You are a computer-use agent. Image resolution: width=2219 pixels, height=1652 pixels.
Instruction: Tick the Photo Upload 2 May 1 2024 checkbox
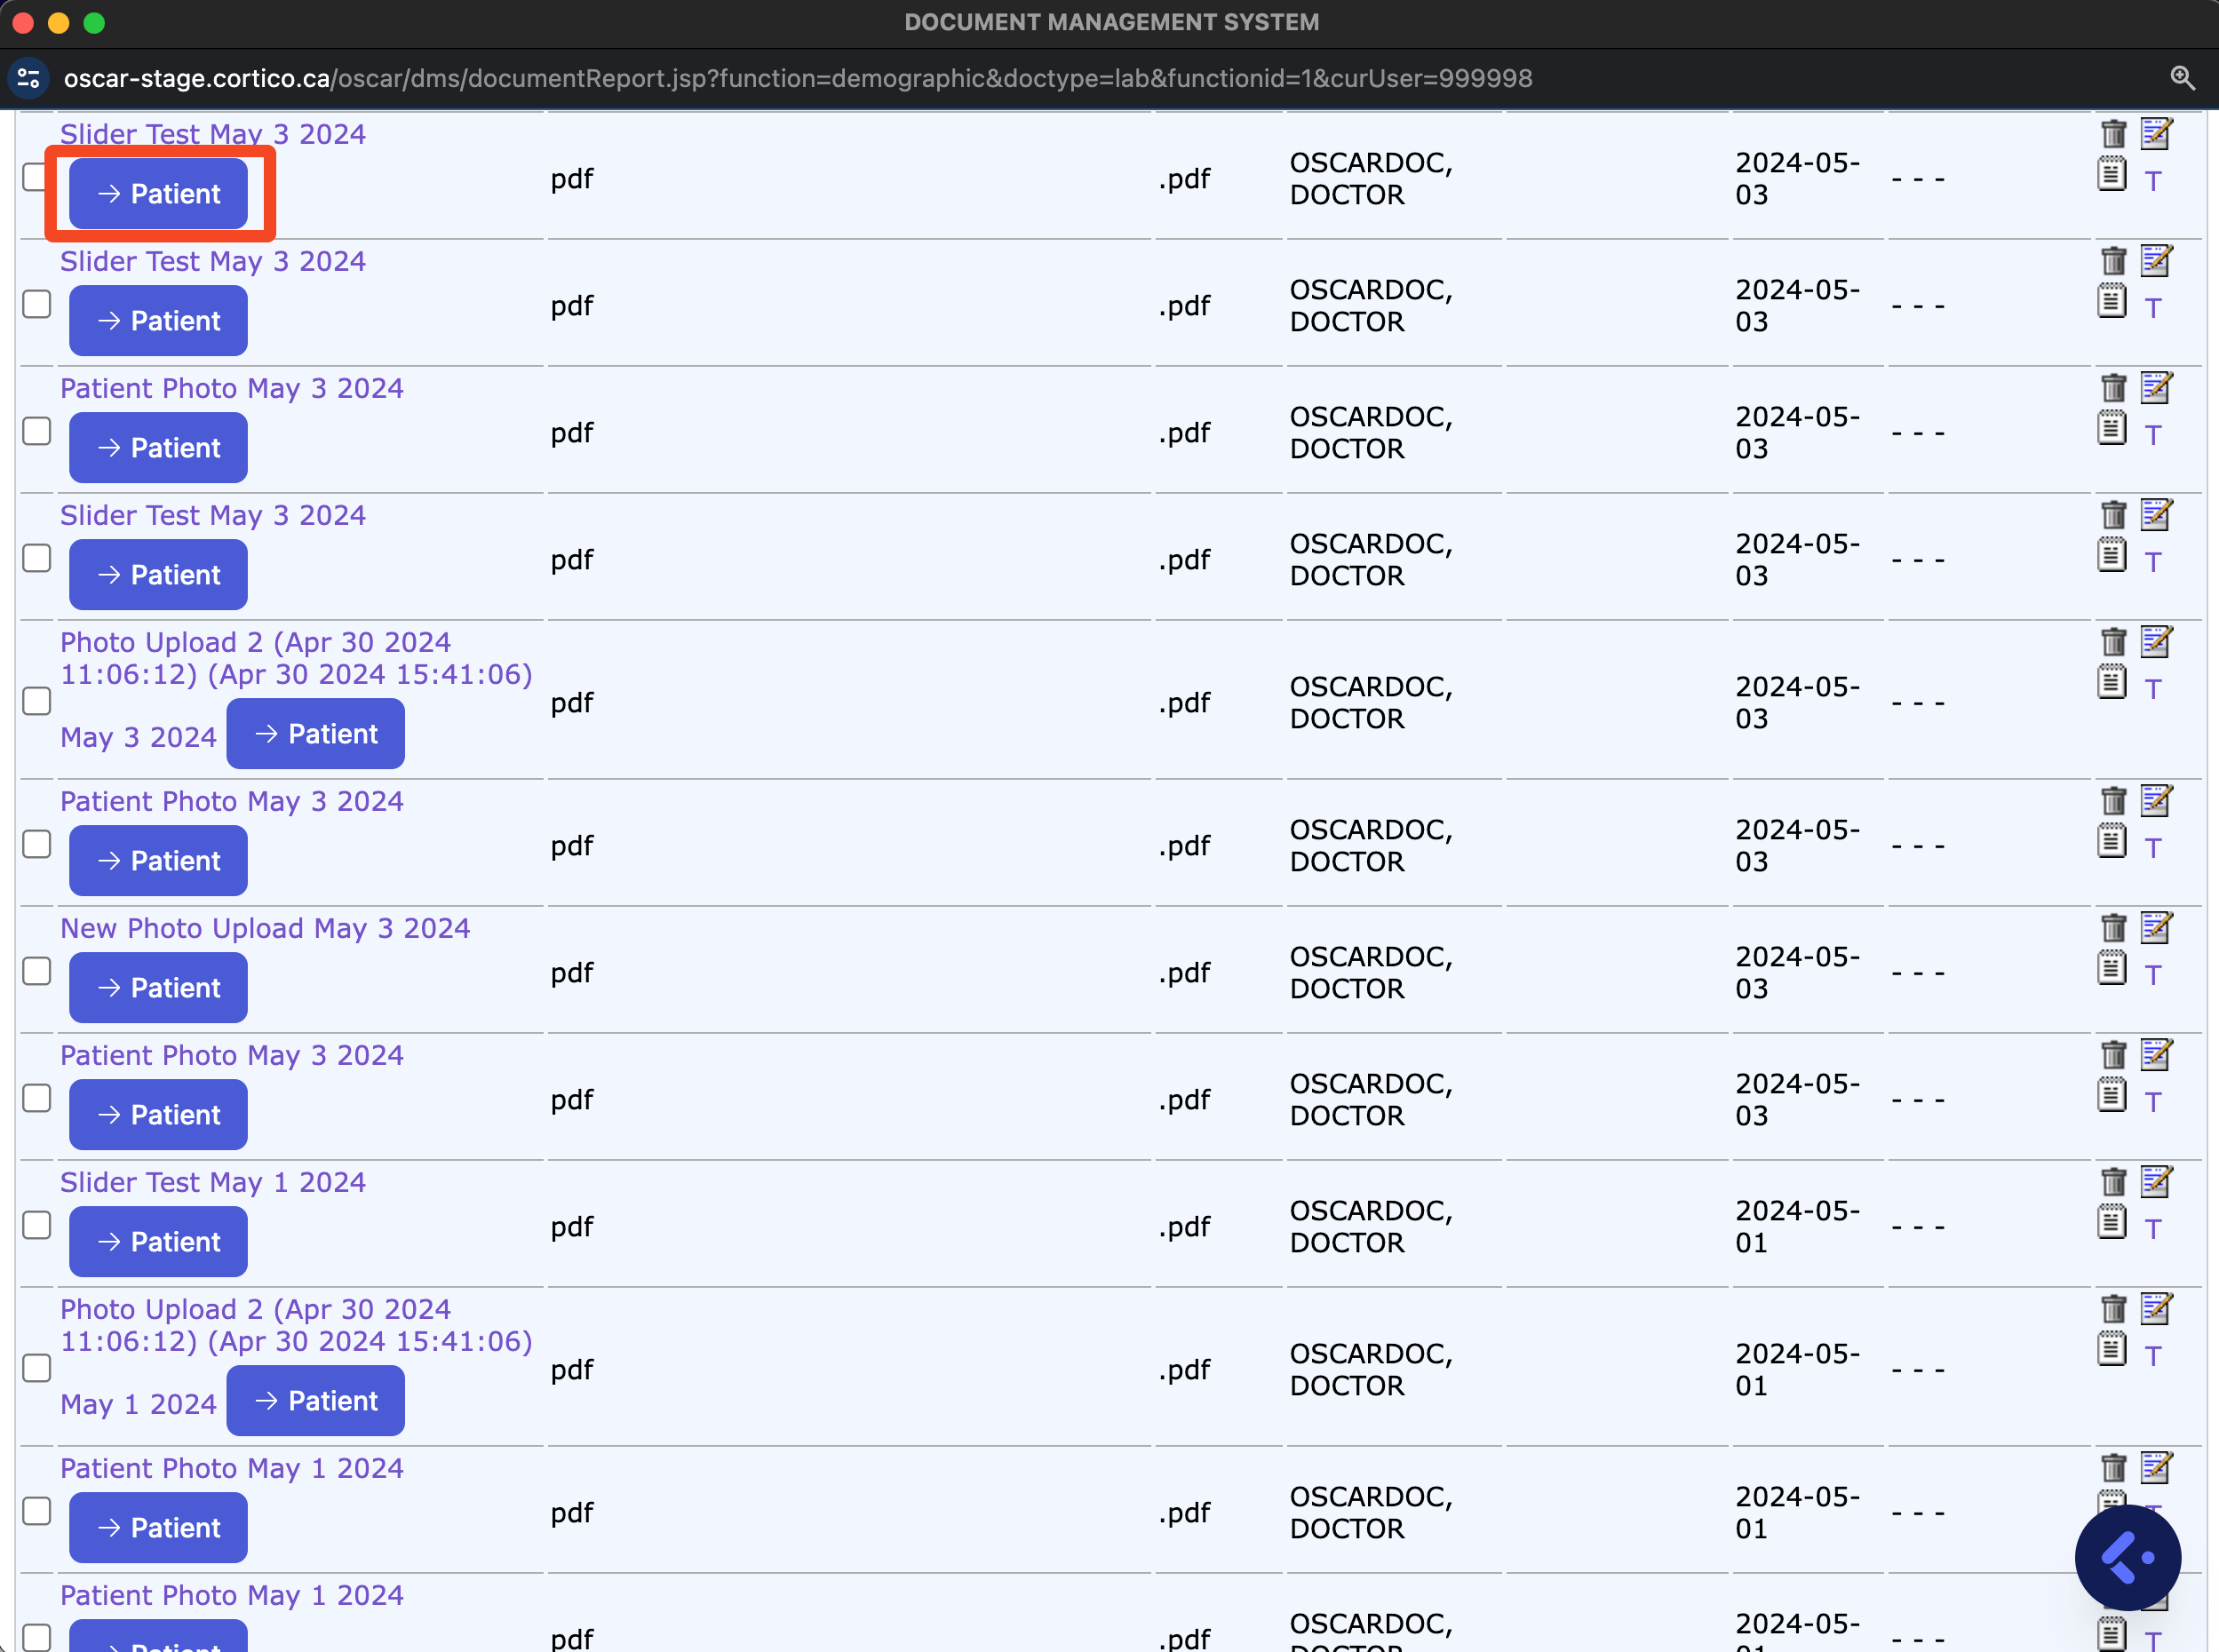[37, 1368]
